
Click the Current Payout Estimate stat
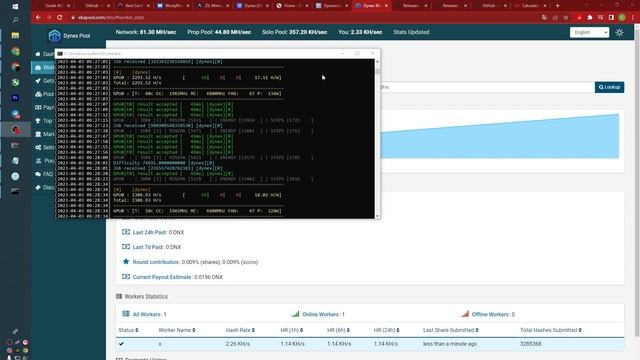tap(173, 277)
